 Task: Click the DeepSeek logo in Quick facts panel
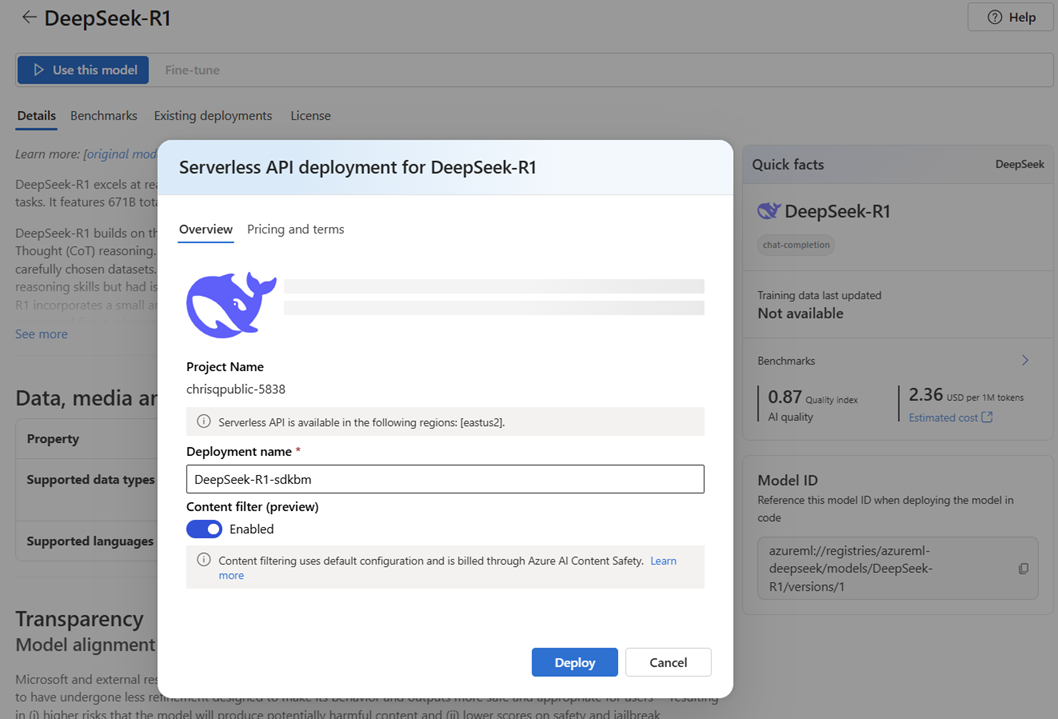[x=769, y=211]
